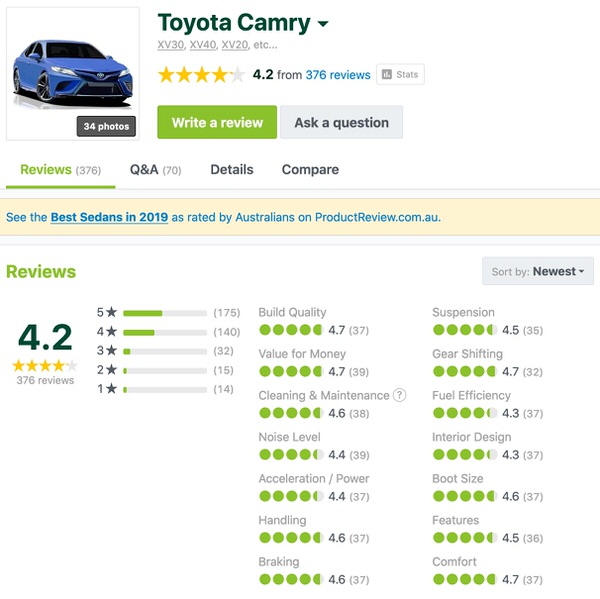Screen dimensions: 600x599
Task: Switch to the Q&A tab
Action: point(155,170)
